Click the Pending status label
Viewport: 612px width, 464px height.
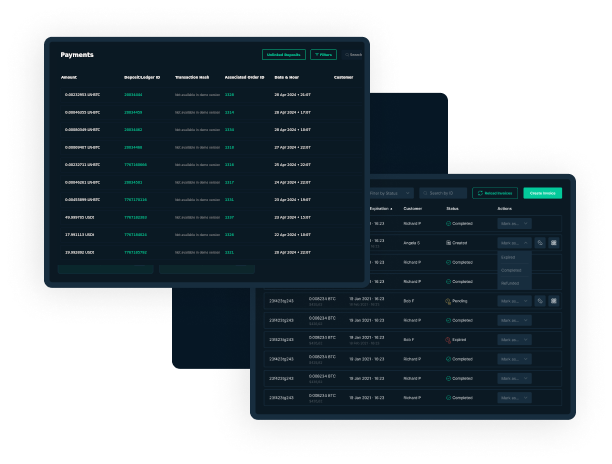pos(460,301)
